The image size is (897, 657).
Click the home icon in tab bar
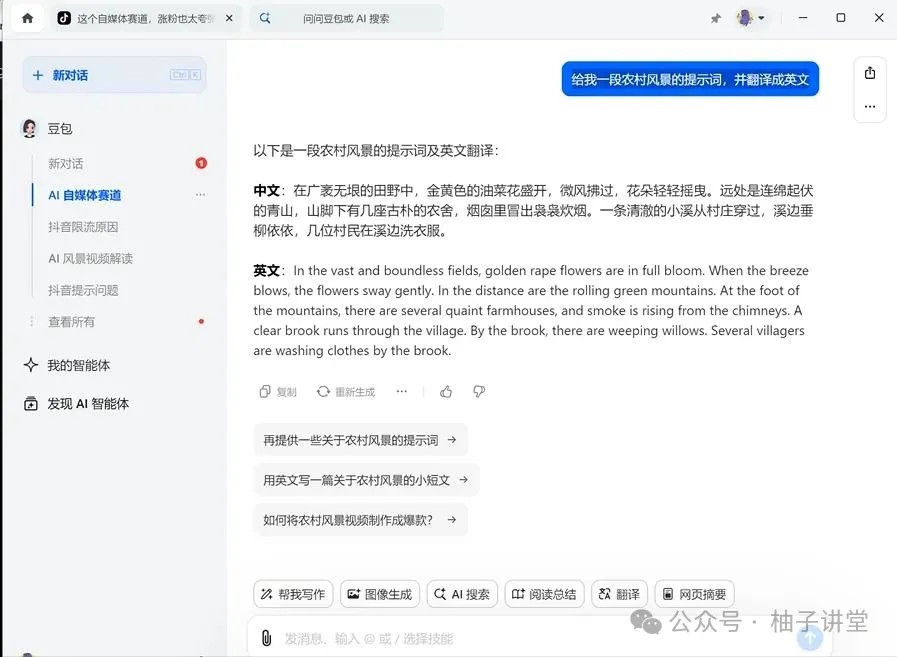27,18
